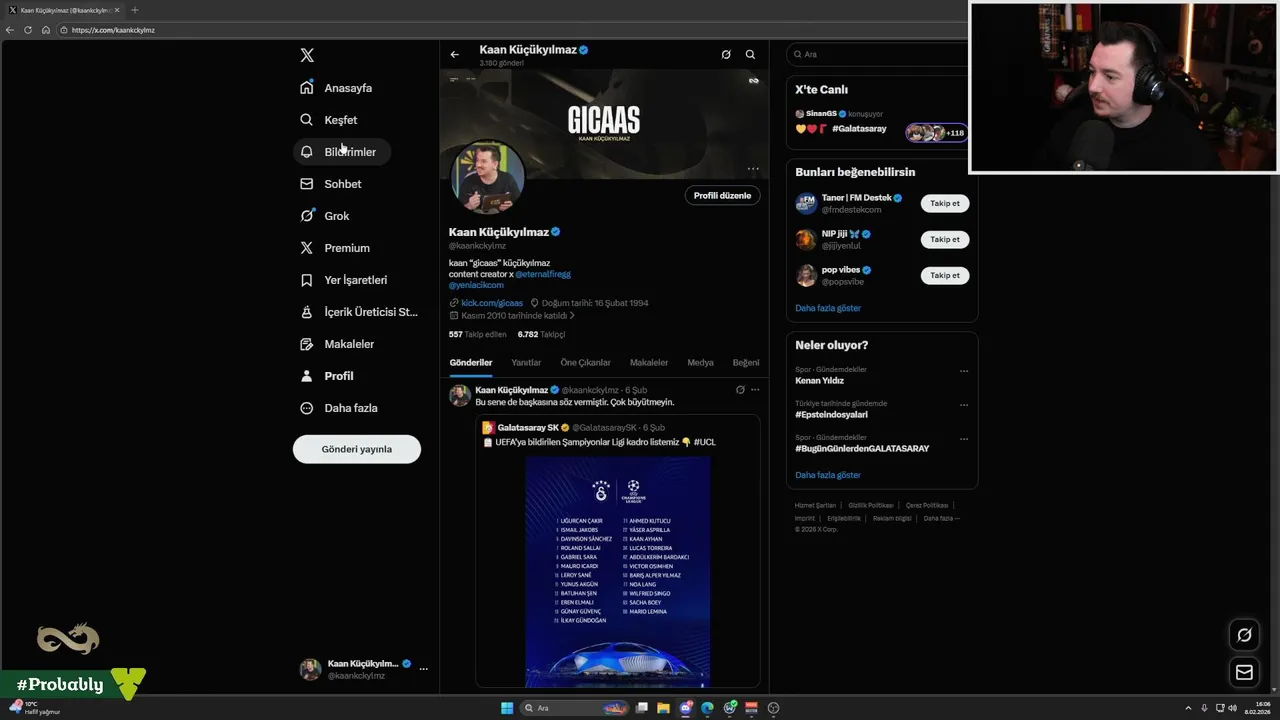
Task: Open #BugünGünlerdenGALATASARAY trend
Action: (x=862, y=448)
